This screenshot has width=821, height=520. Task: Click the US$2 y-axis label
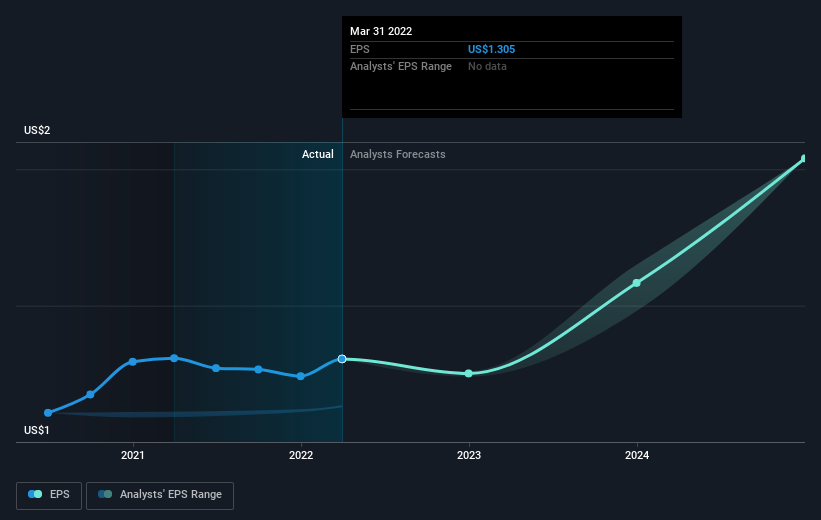click(37, 130)
